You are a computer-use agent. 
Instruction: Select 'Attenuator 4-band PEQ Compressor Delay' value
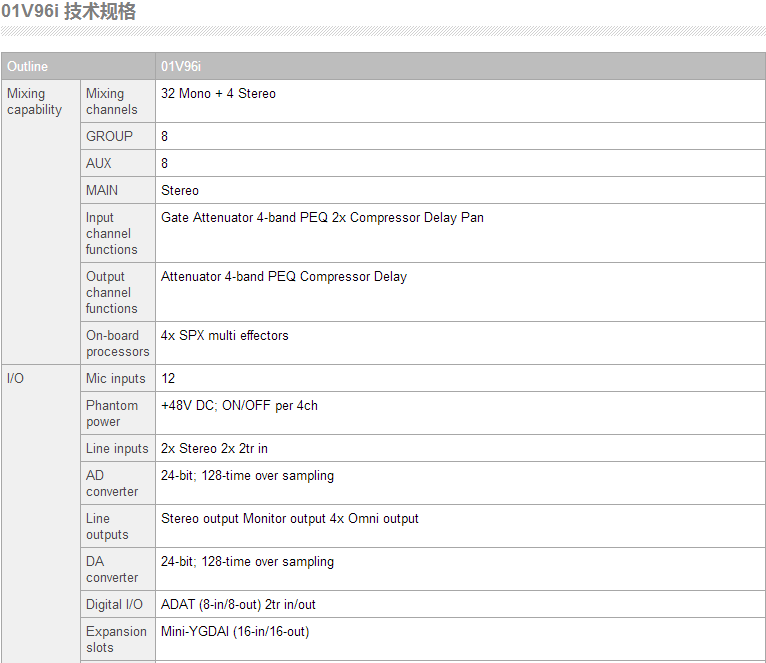(x=284, y=277)
